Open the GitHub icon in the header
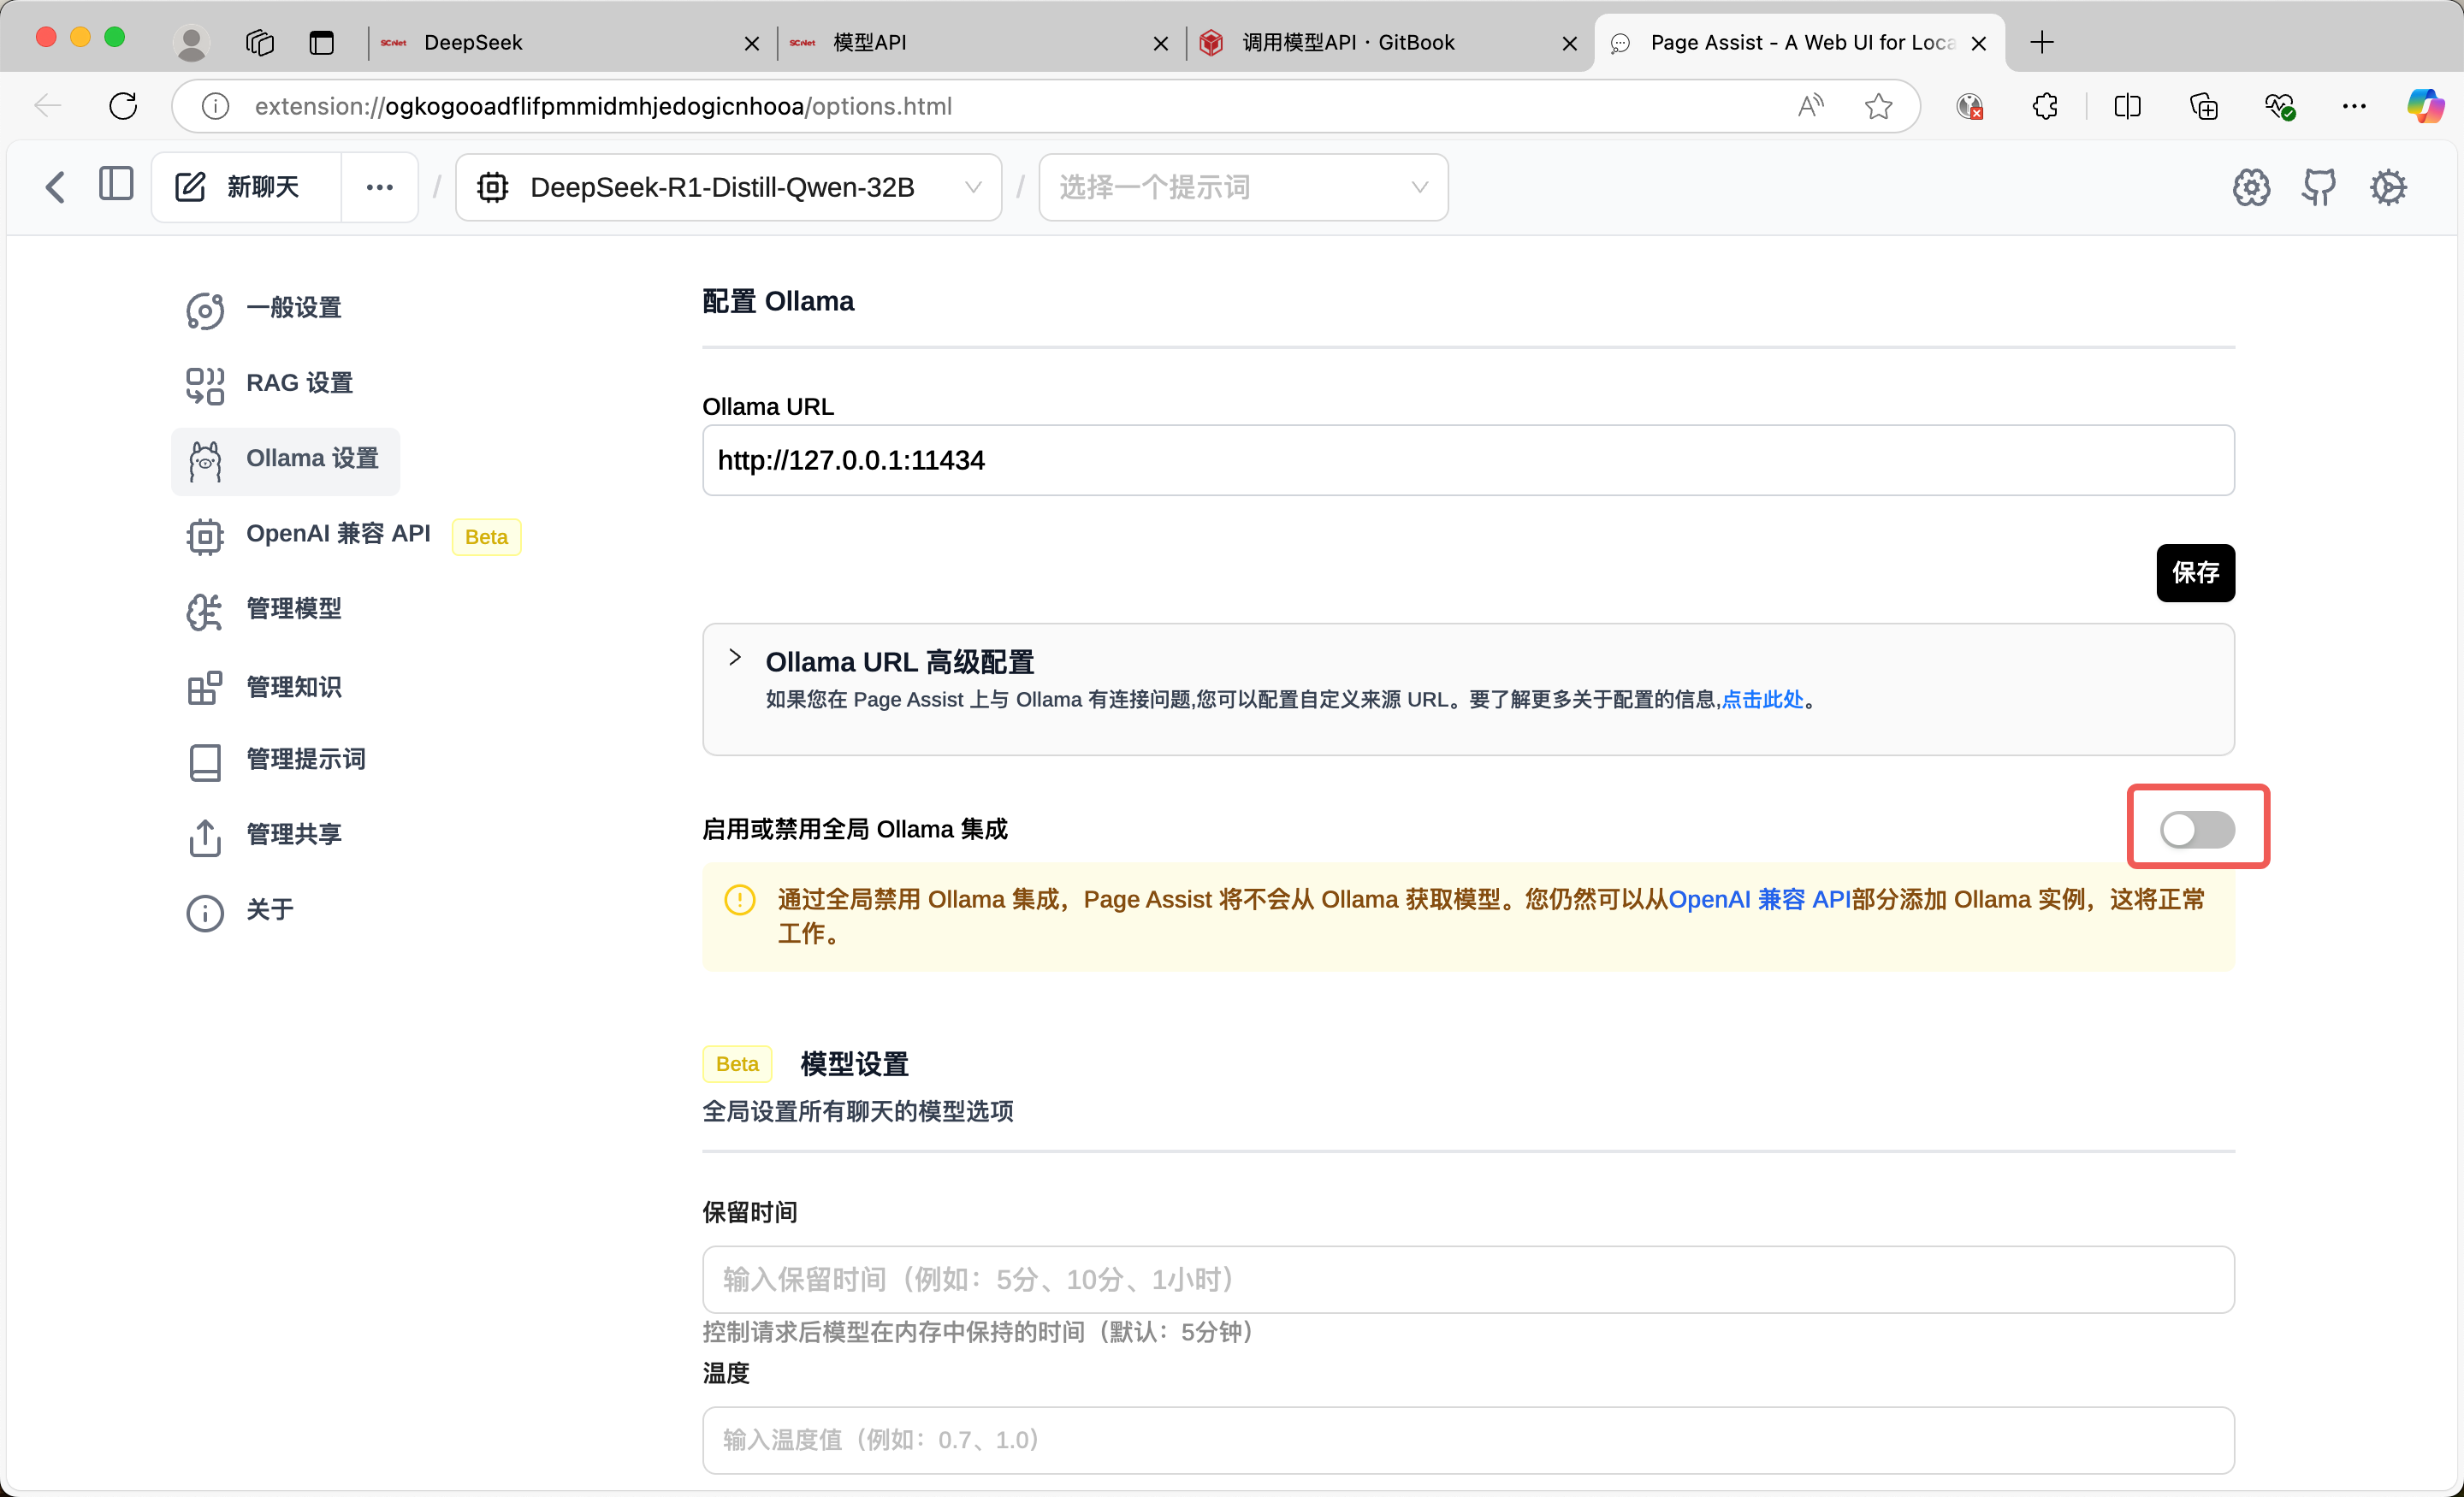Image resolution: width=2464 pixels, height=1497 pixels. click(2319, 187)
